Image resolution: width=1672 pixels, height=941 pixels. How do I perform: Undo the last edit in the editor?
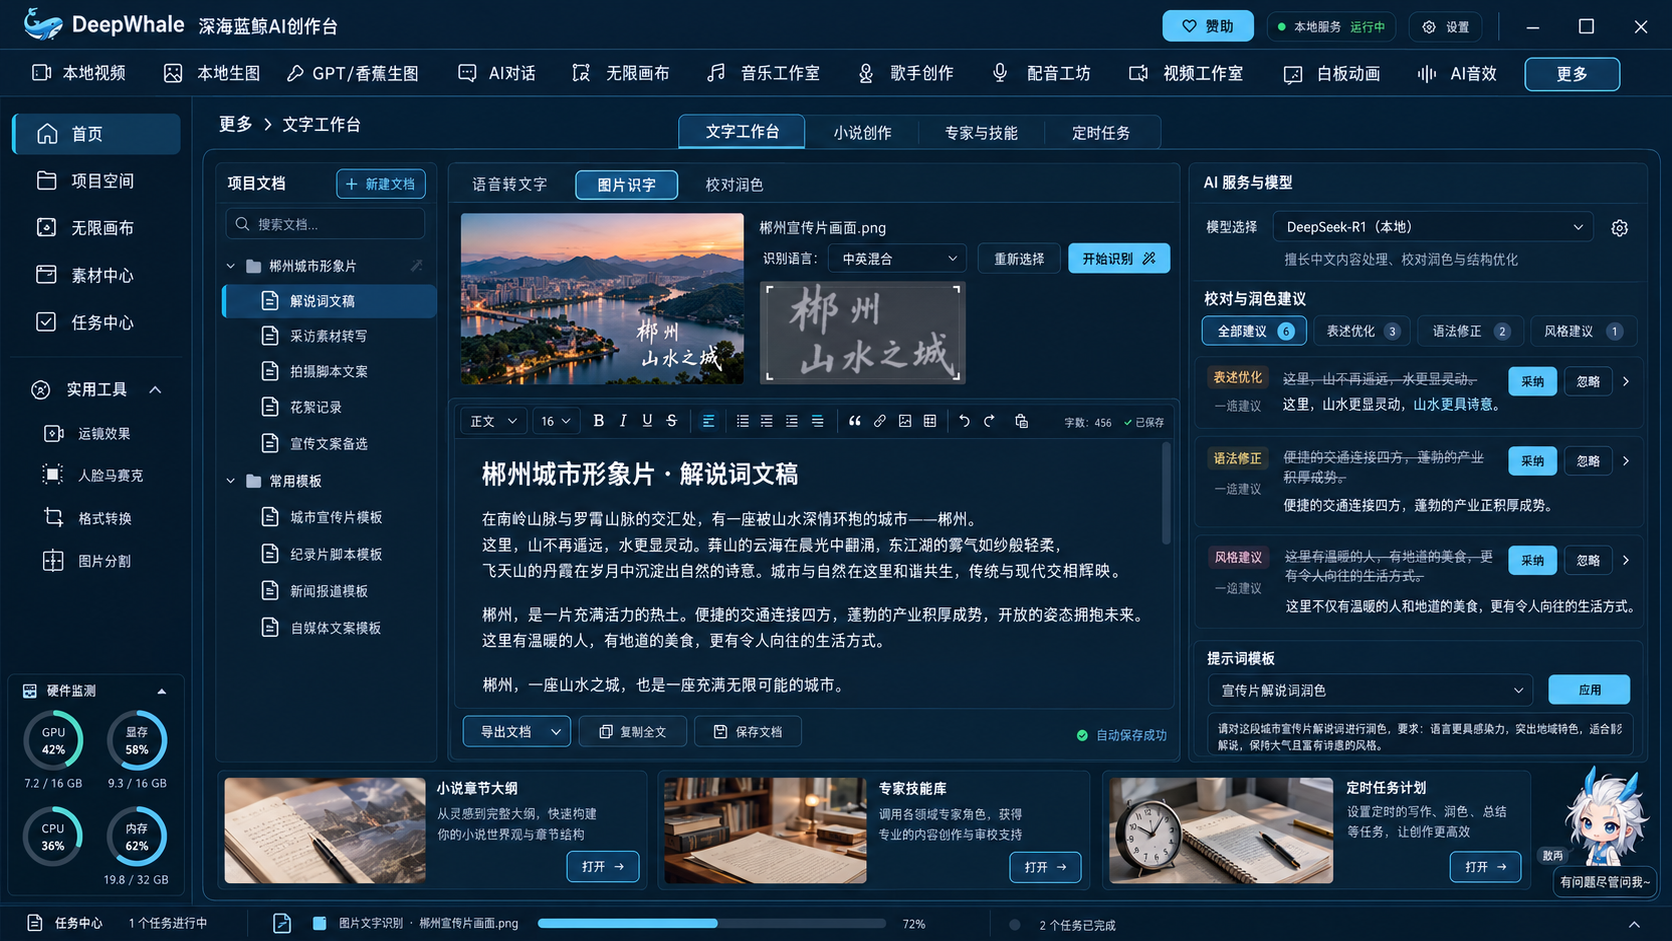[964, 421]
